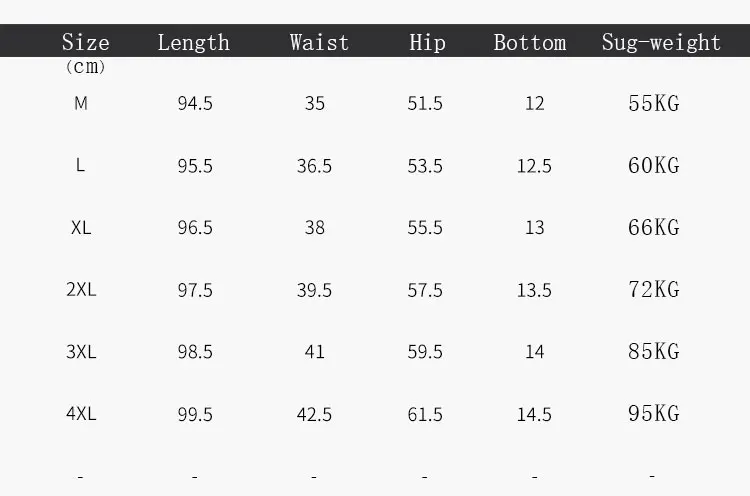Click the 13.5 bottom value
Image resolution: width=750 pixels, height=496 pixels.
tap(534, 290)
